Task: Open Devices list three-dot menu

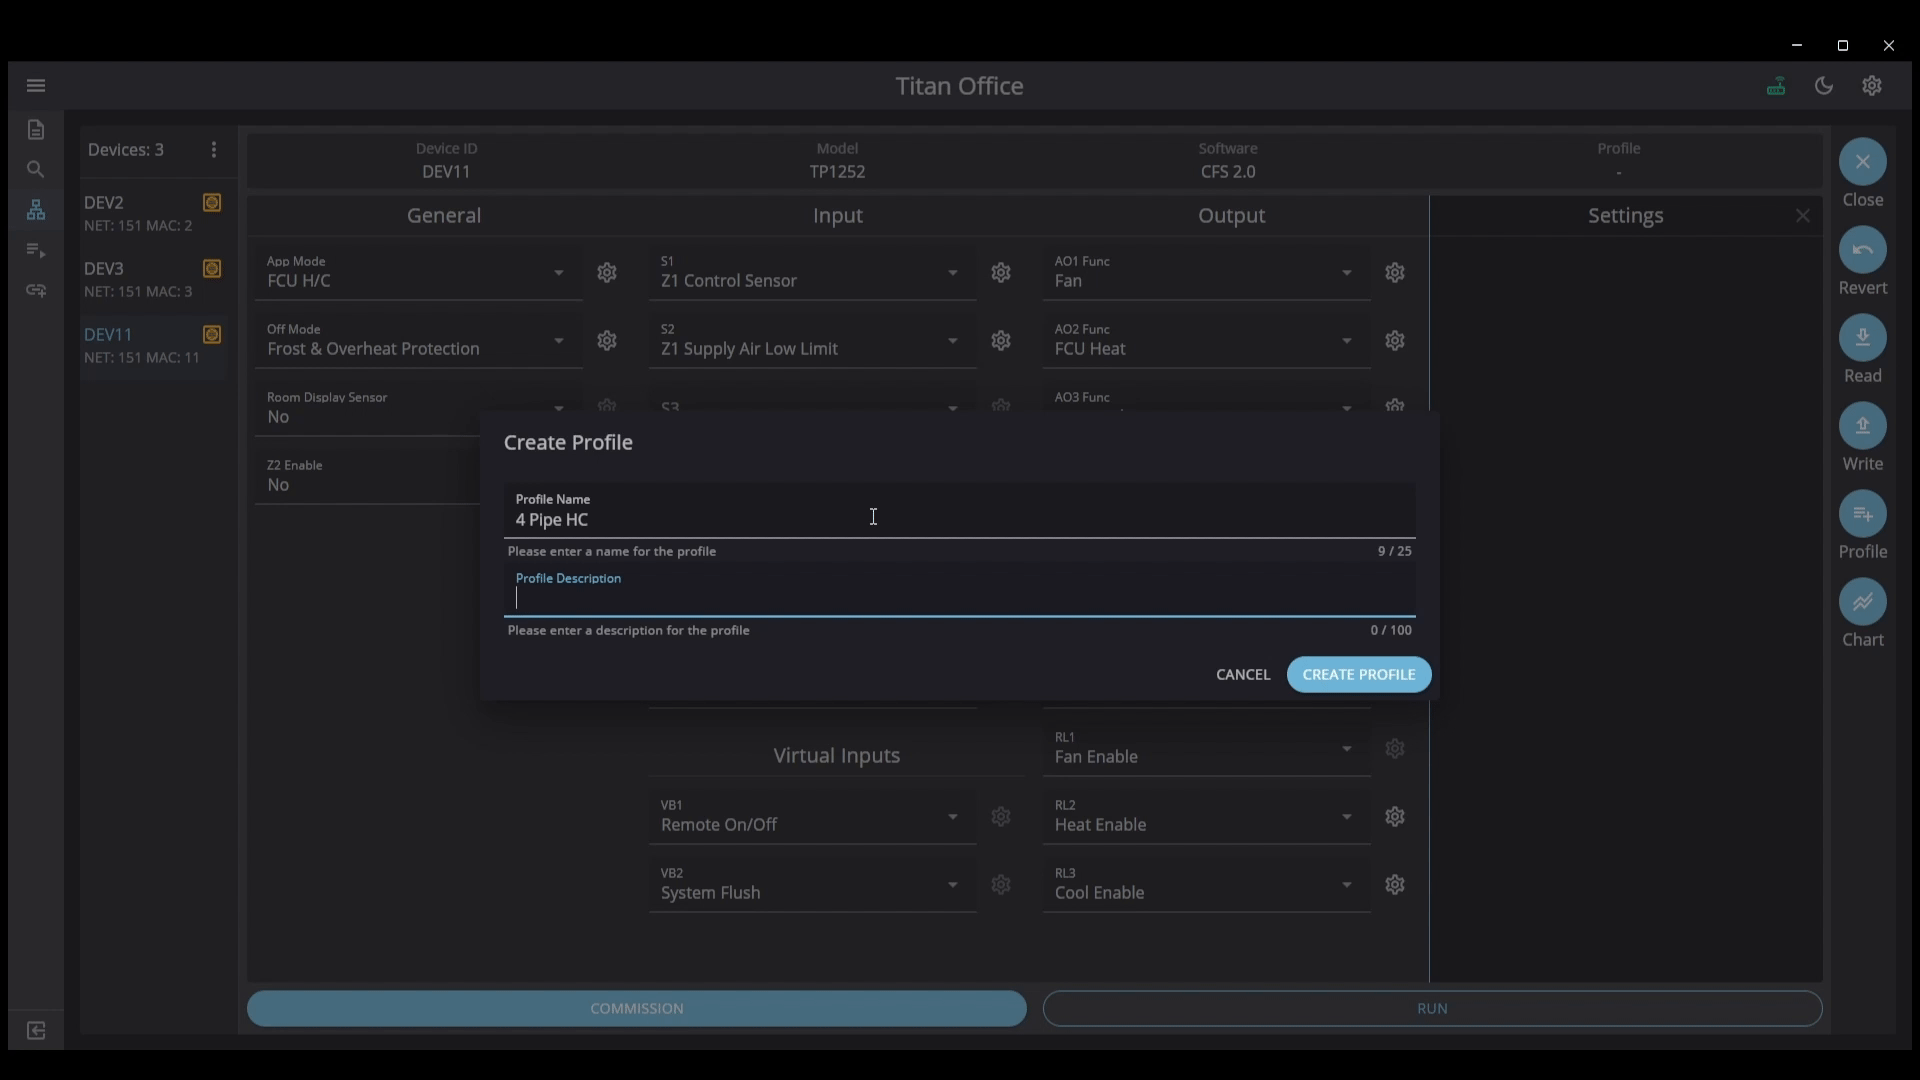Action: point(214,150)
